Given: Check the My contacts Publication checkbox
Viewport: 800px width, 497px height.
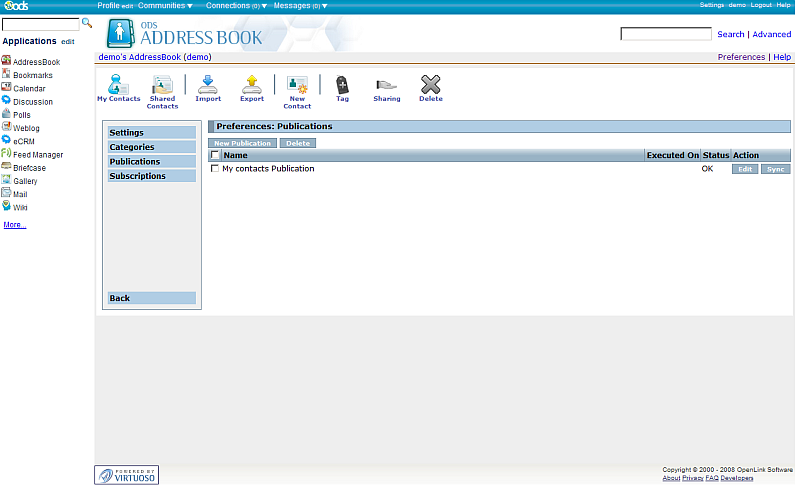Looking at the screenshot, I should point(215,169).
